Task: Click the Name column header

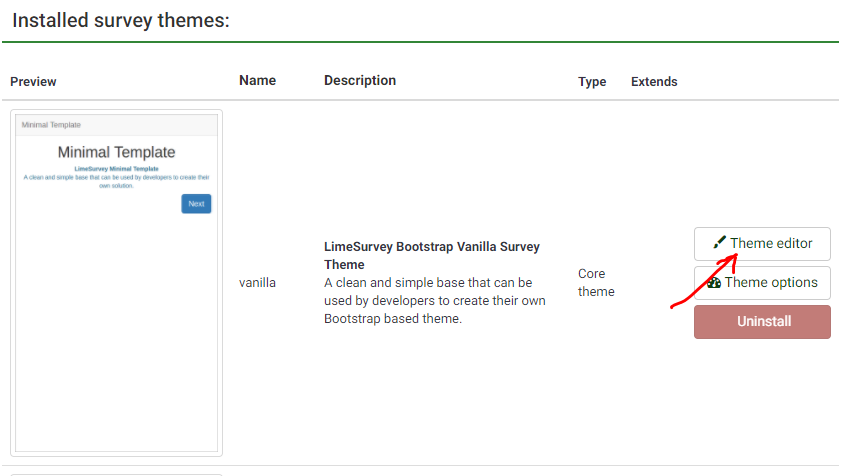Action: click(x=257, y=81)
